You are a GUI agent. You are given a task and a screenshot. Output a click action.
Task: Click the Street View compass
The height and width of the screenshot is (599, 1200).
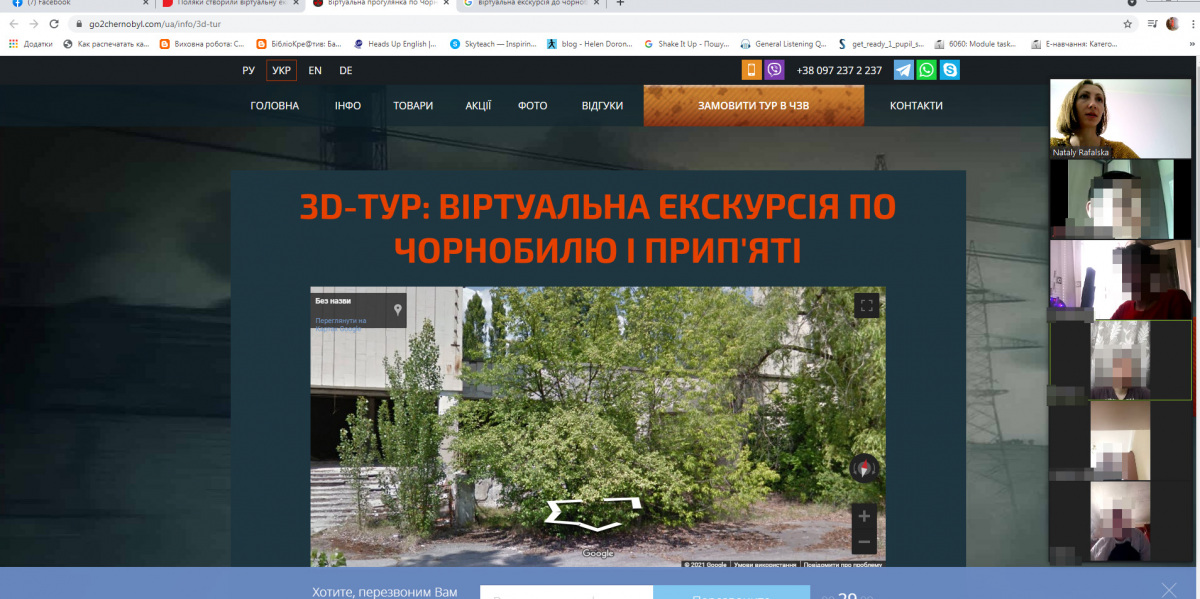click(865, 467)
